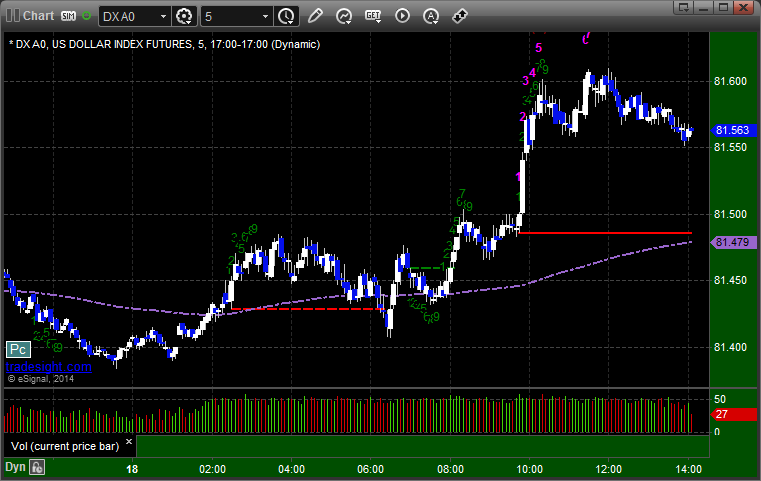Click the Chart title label in toolbar
The image size is (761, 481).
[x=39, y=16]
